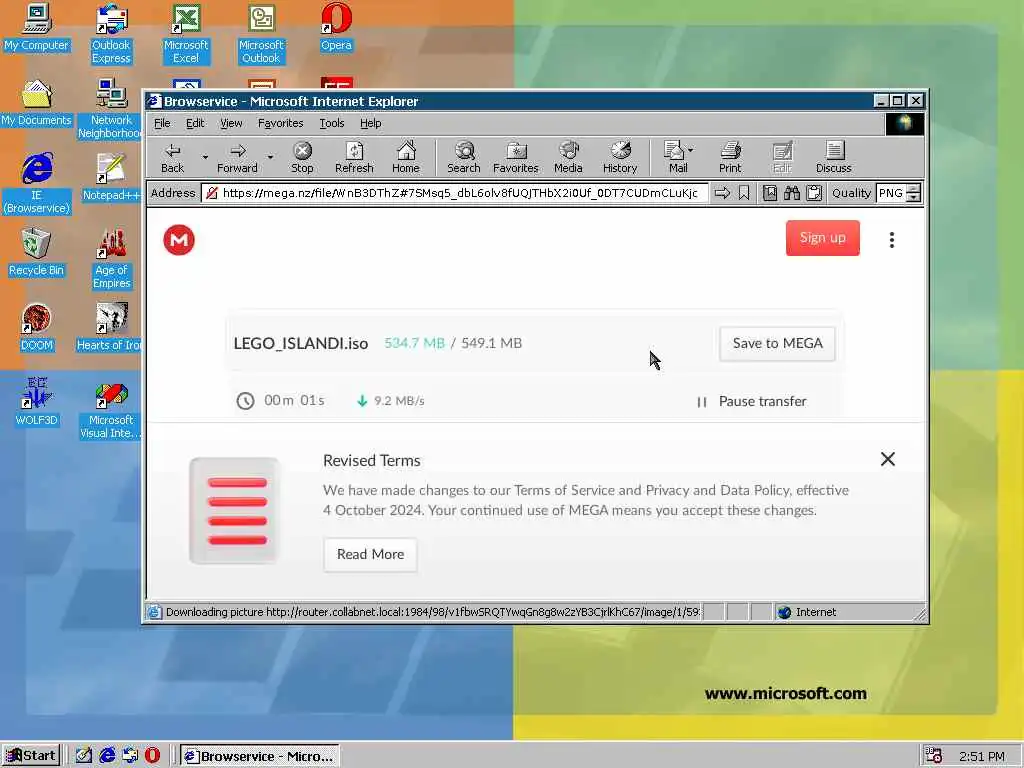Open the Tools menu
The width and height of the screenshot is (1024, 768).
tap(331, 123)
